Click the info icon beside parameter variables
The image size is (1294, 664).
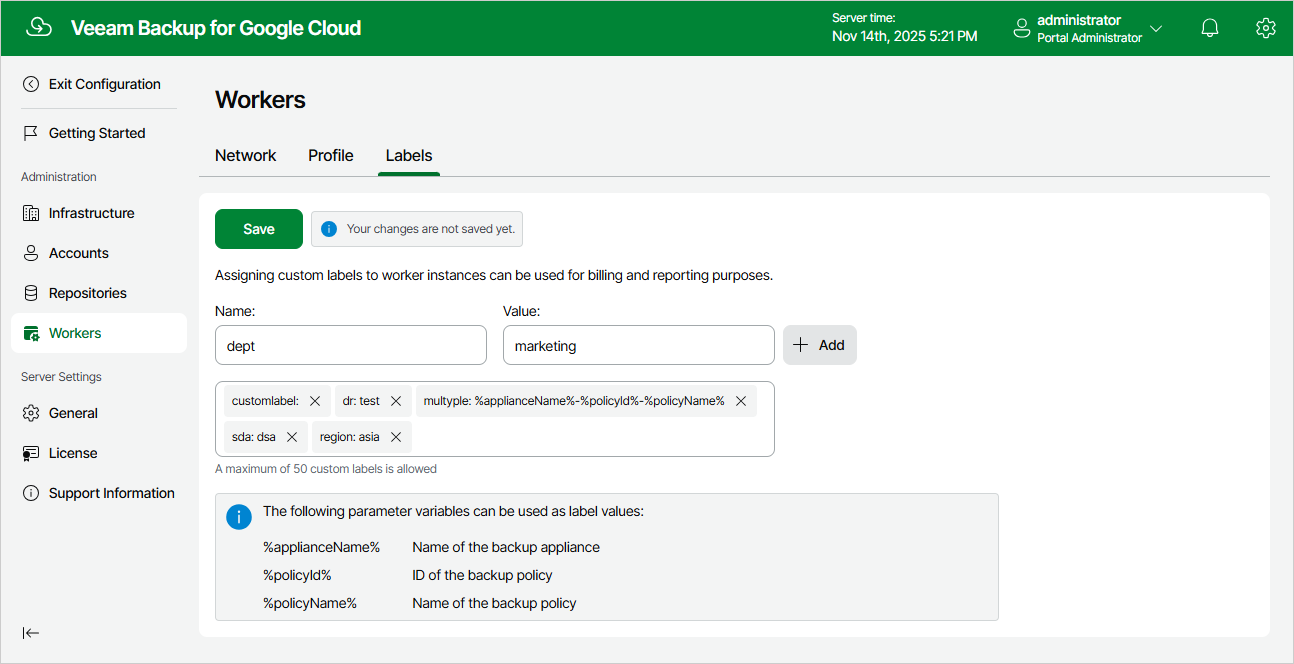(x=239, y=517)
